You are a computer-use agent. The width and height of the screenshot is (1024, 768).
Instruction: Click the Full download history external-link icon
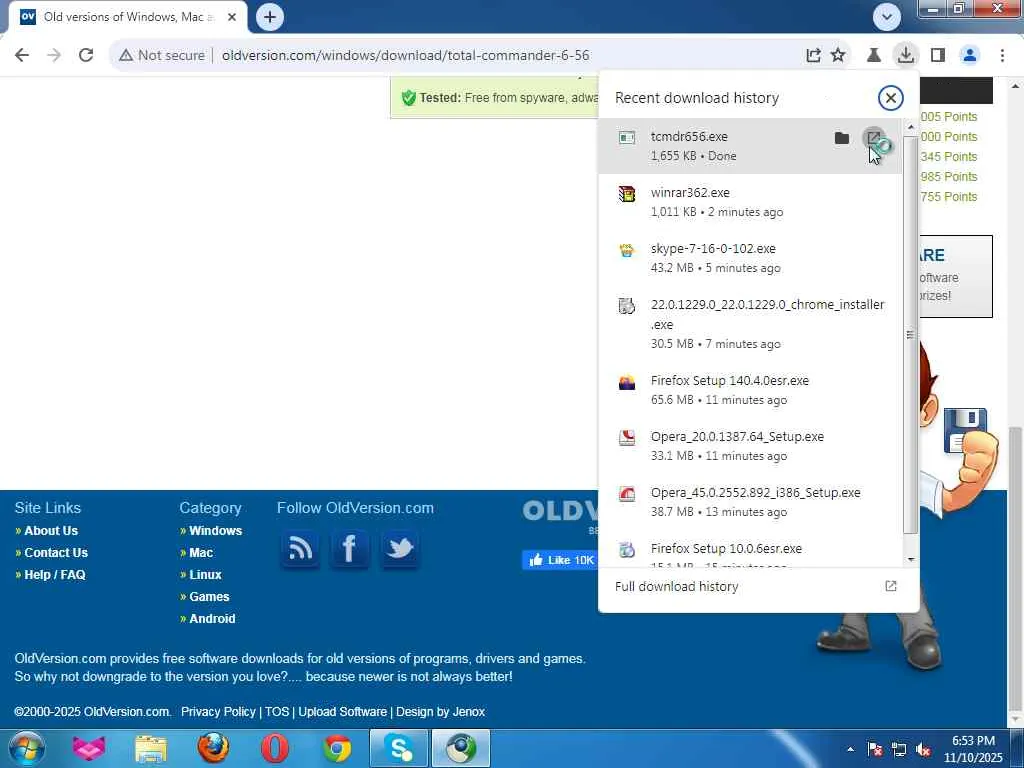tap(890, 586)
